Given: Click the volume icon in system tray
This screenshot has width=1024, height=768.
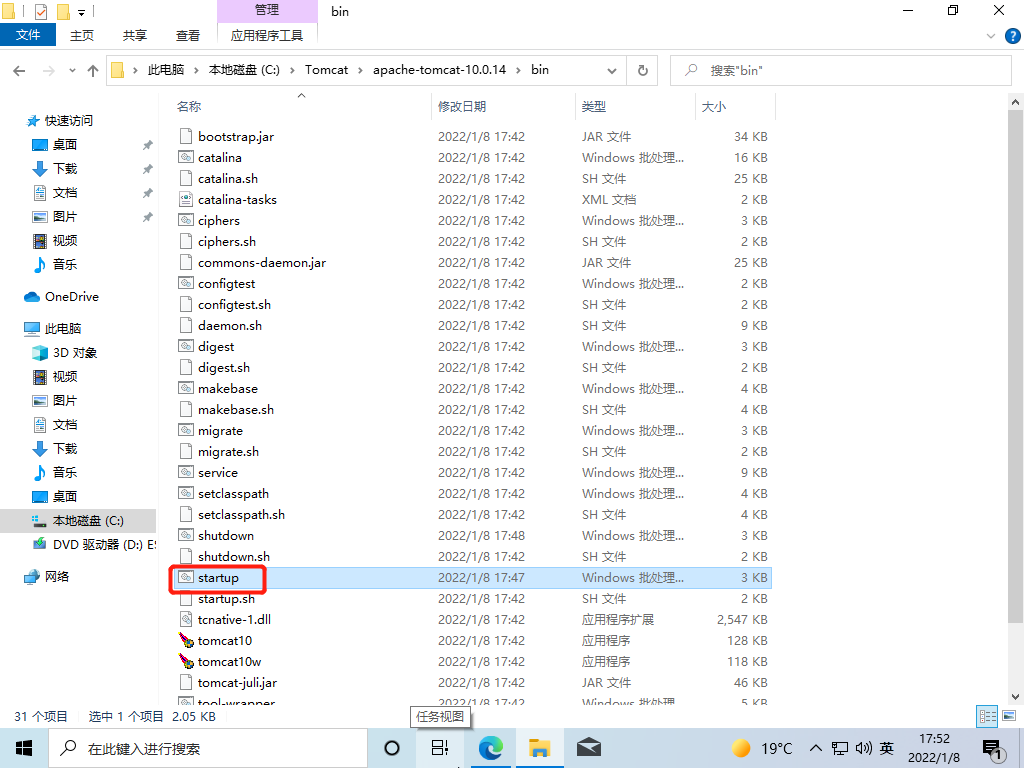Looking at the screenshot, I should point(862,747).
